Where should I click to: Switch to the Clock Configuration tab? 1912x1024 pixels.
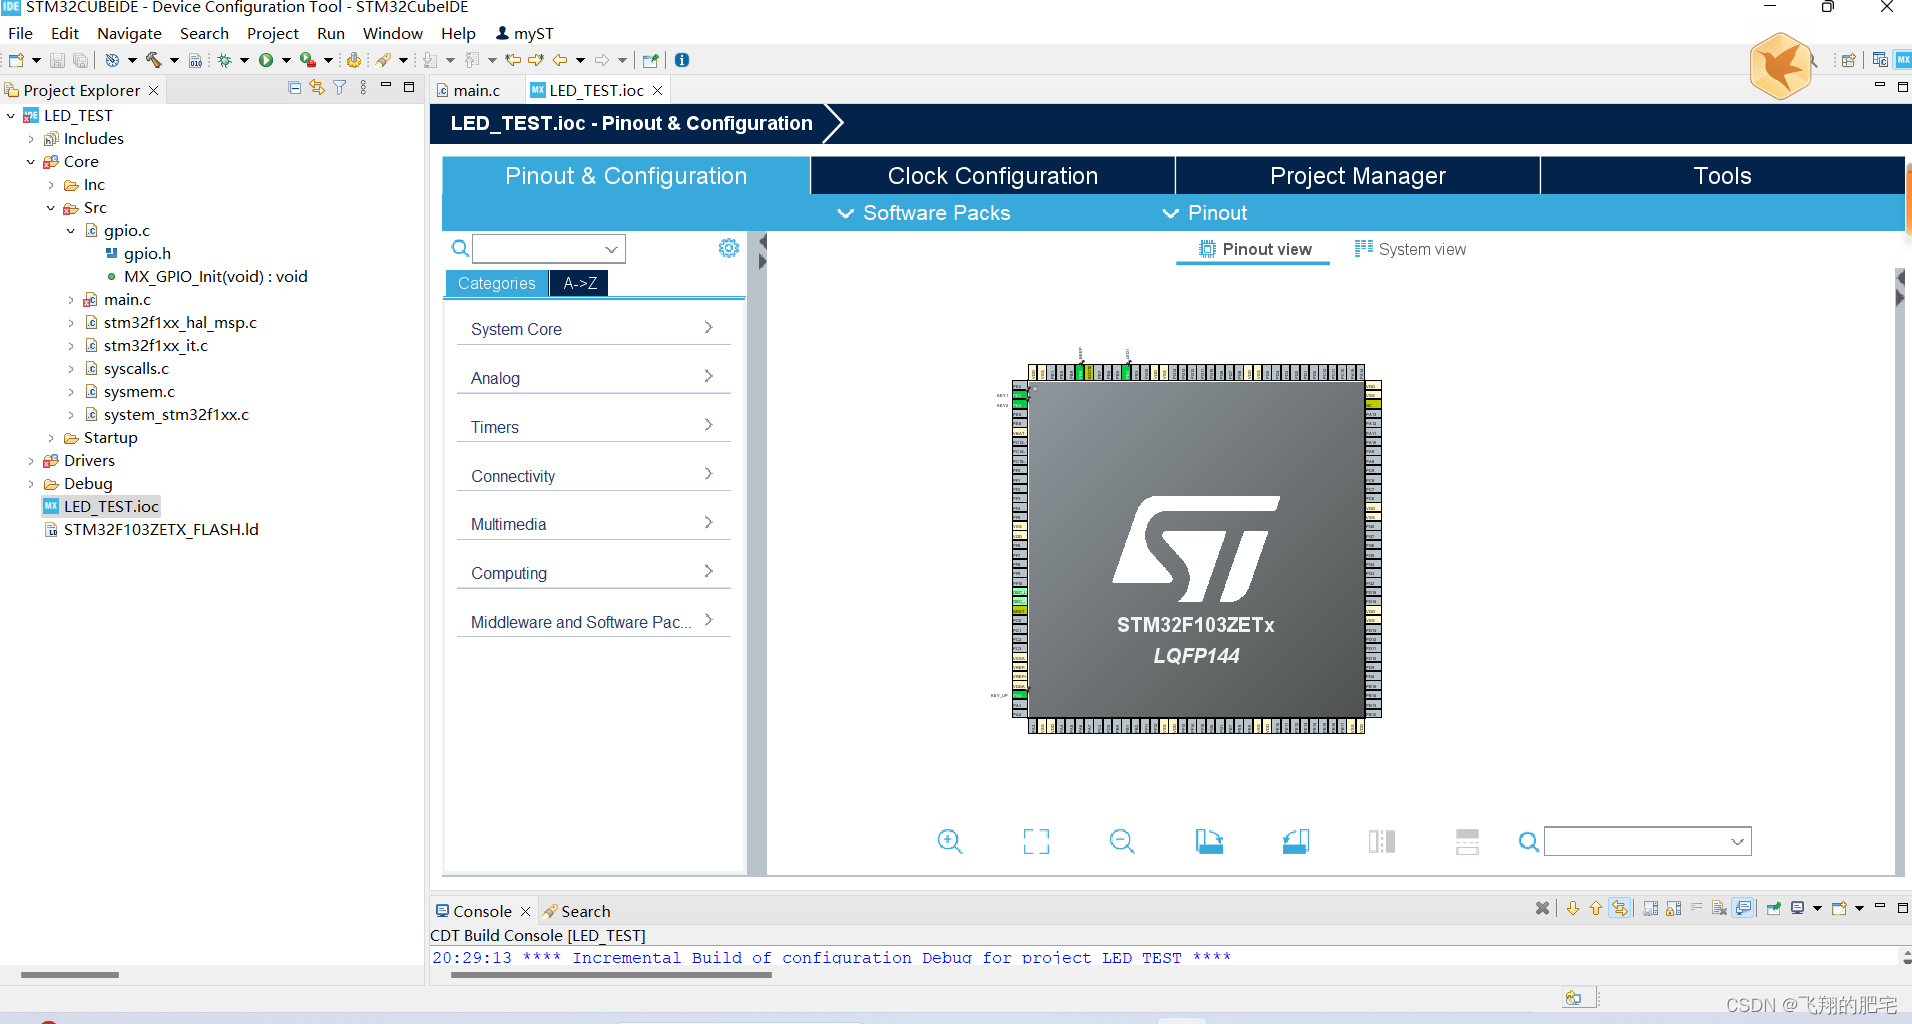pos(991,175)
